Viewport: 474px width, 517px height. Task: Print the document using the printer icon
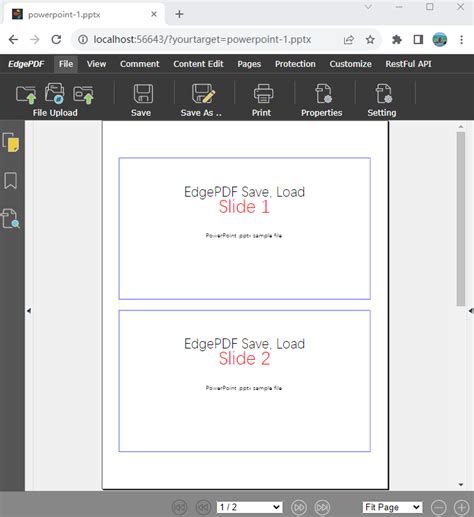pos(263,93)
